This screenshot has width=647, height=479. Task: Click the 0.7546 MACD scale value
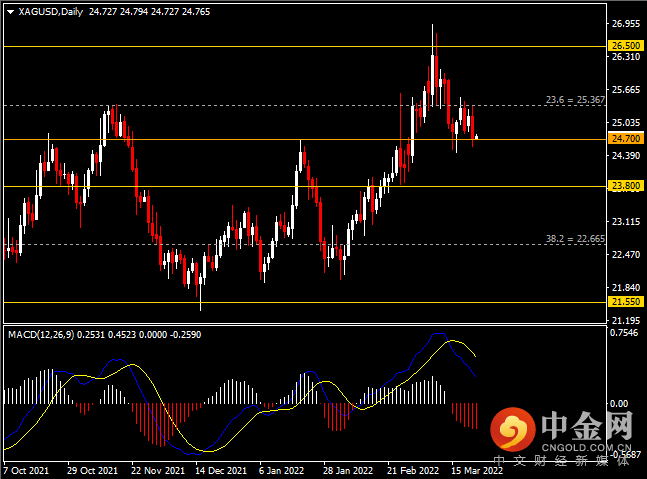pyautogui.click(x=624, y=333)
